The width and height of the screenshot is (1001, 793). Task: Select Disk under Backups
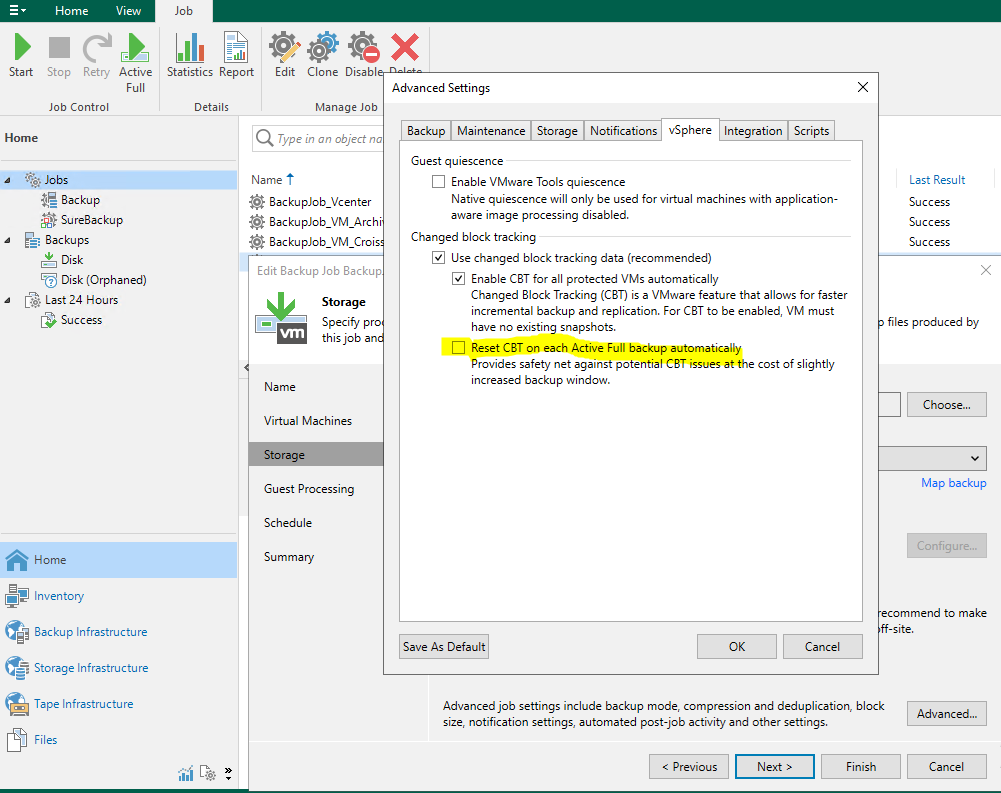(x=72, y=260)
